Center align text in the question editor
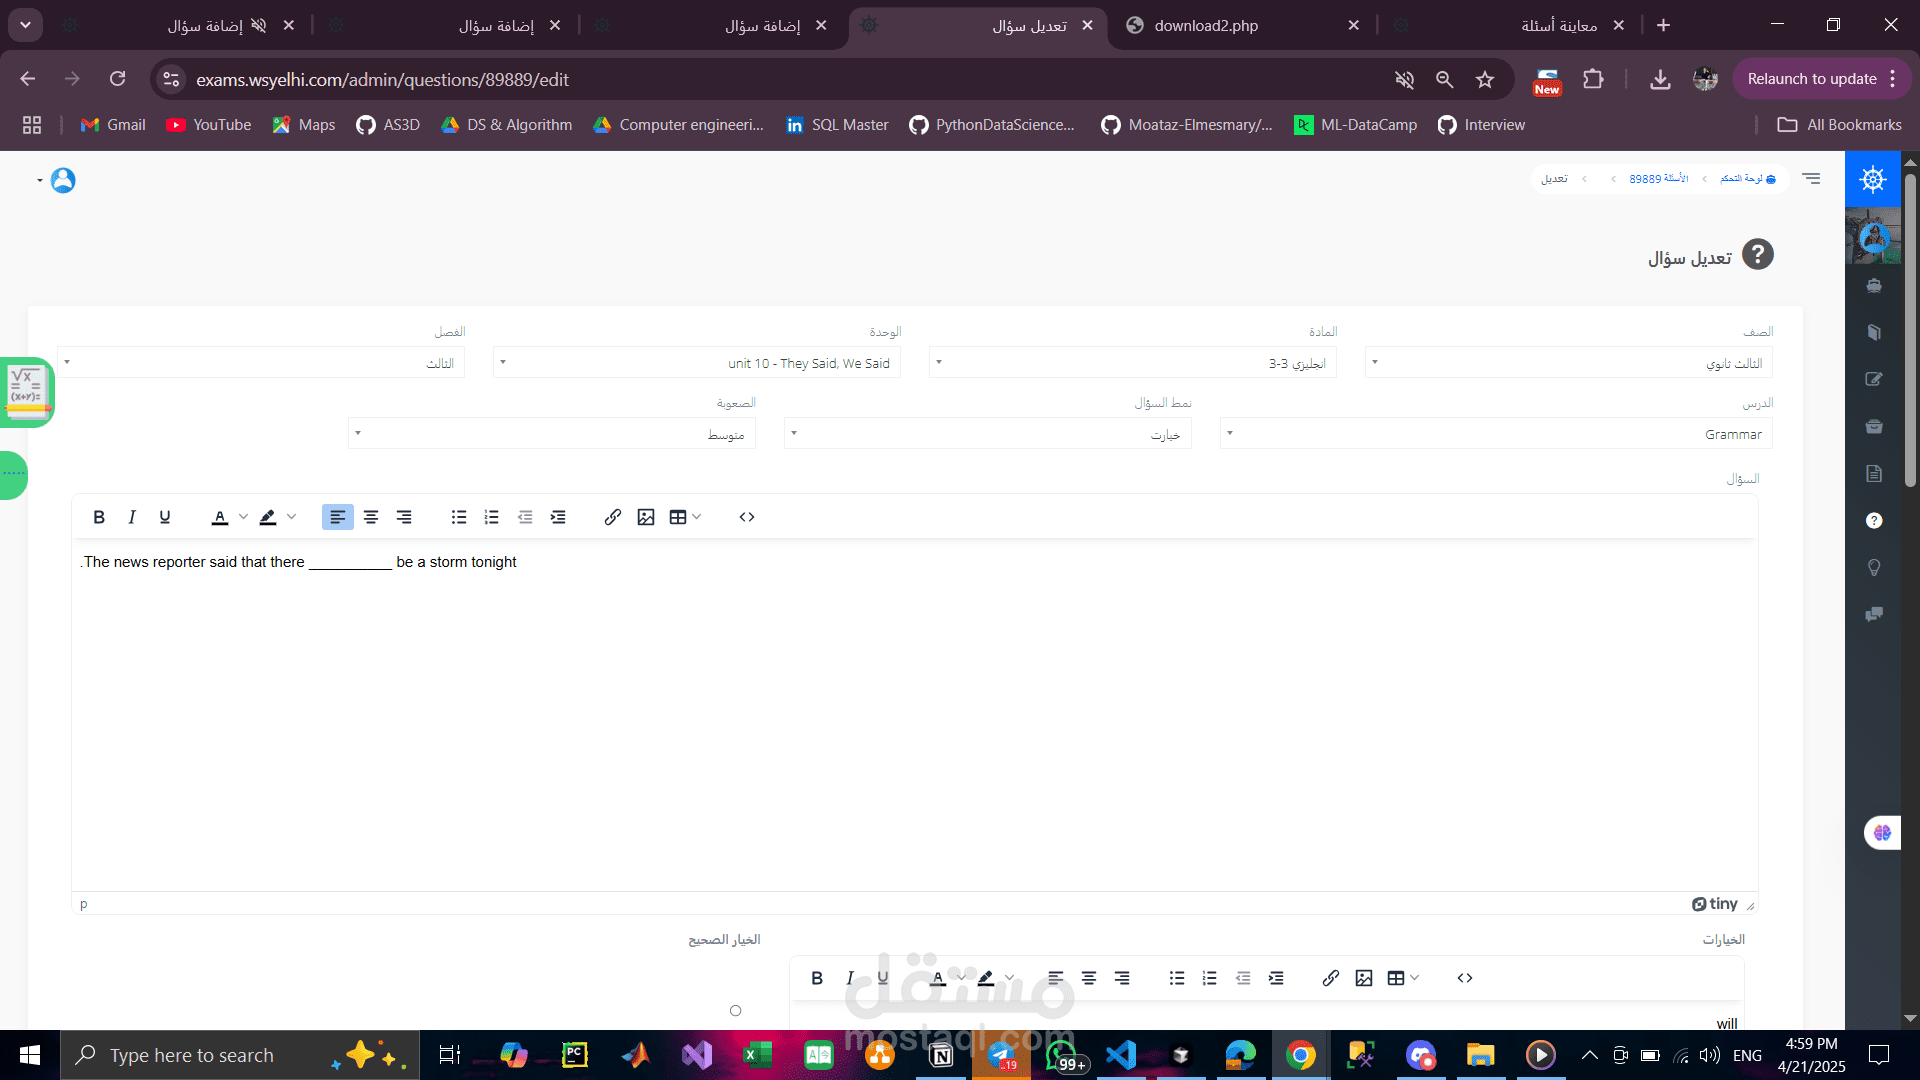 pos(371,517)
